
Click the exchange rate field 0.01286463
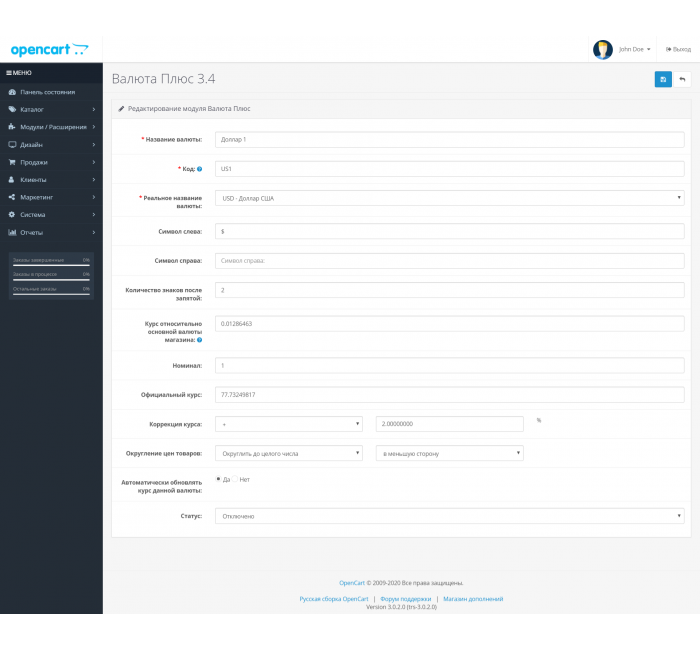point(450,324)
